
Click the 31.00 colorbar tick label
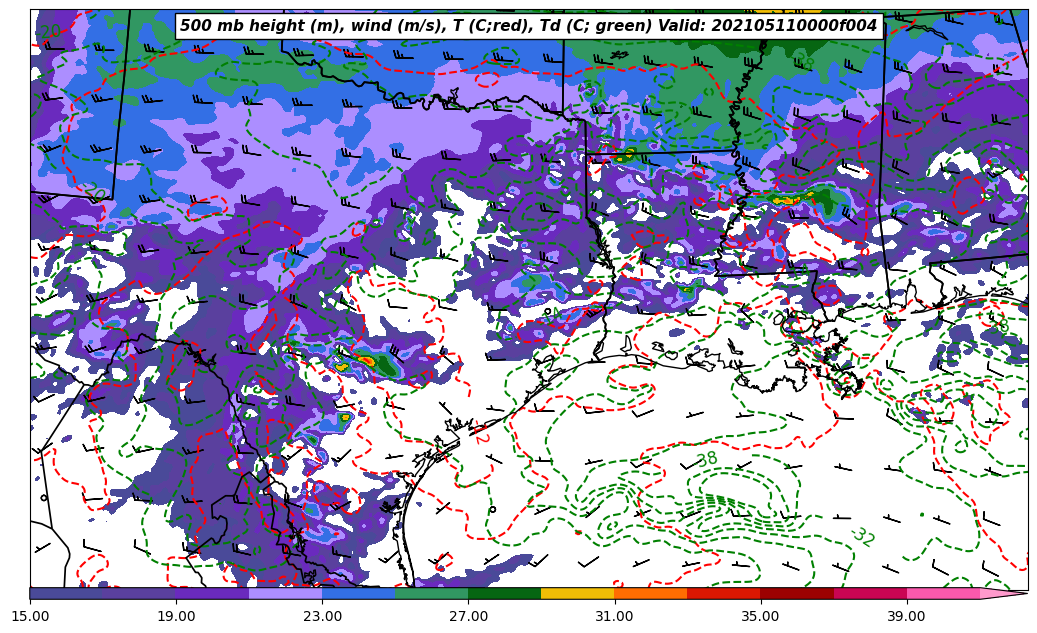pos(614,616)
